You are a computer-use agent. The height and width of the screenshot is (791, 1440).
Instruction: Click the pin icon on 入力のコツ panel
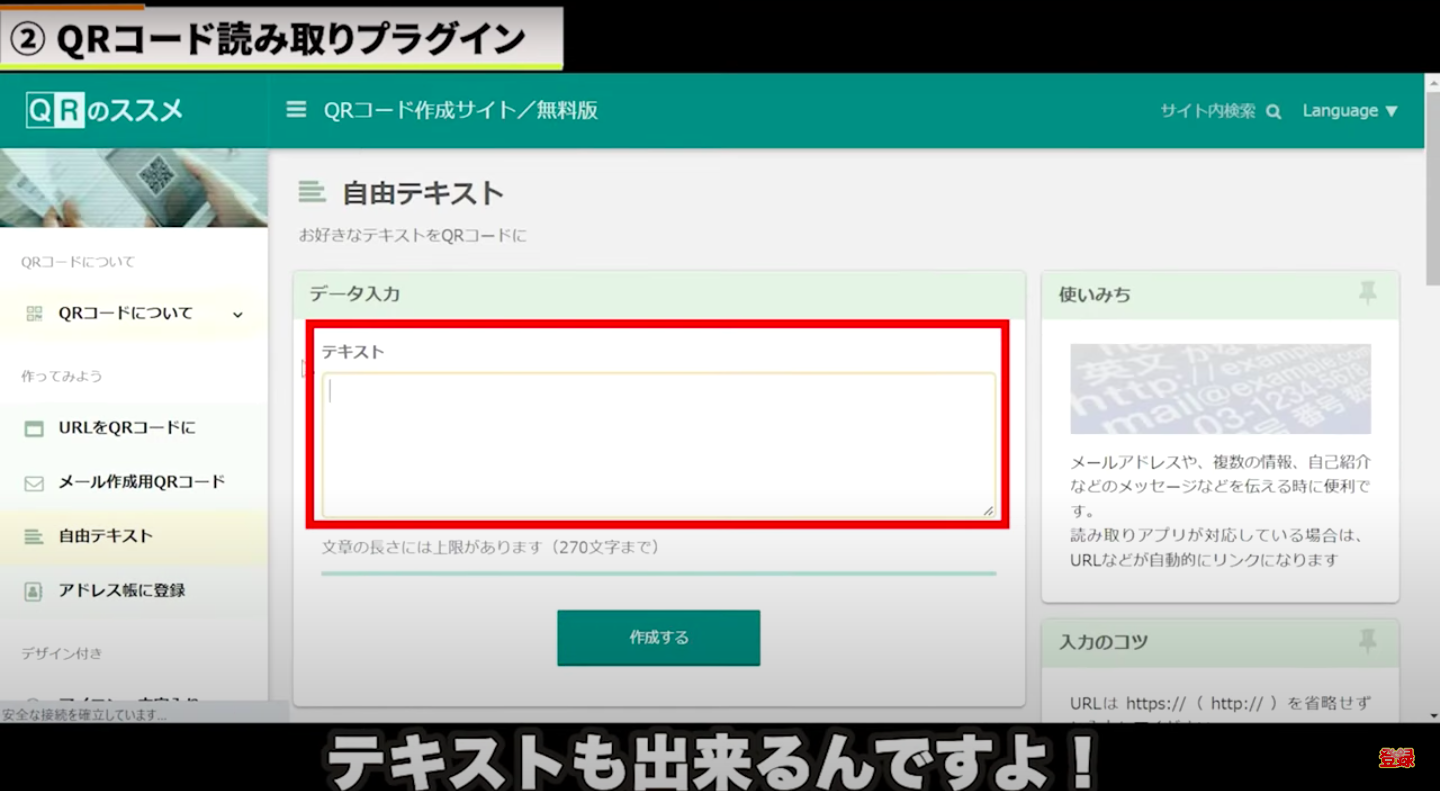(x=1367, y=640)
